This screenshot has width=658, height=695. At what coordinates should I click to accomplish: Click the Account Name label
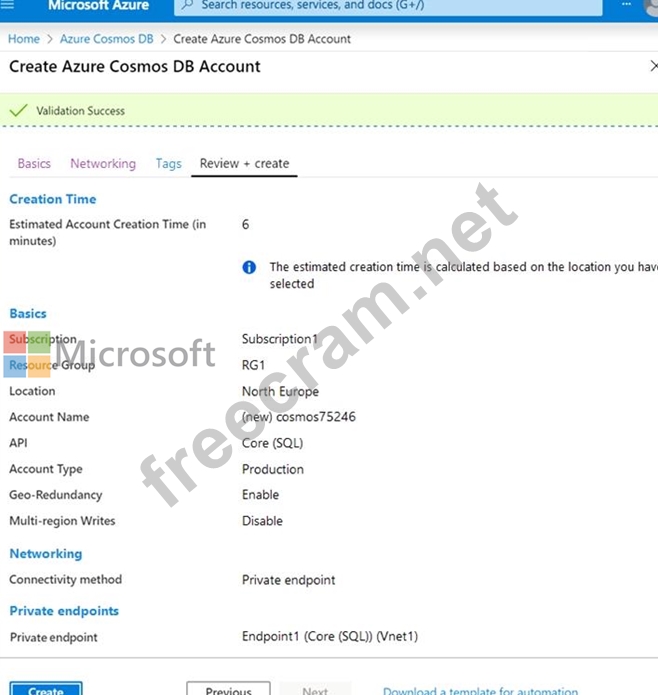tap(49, 417)
